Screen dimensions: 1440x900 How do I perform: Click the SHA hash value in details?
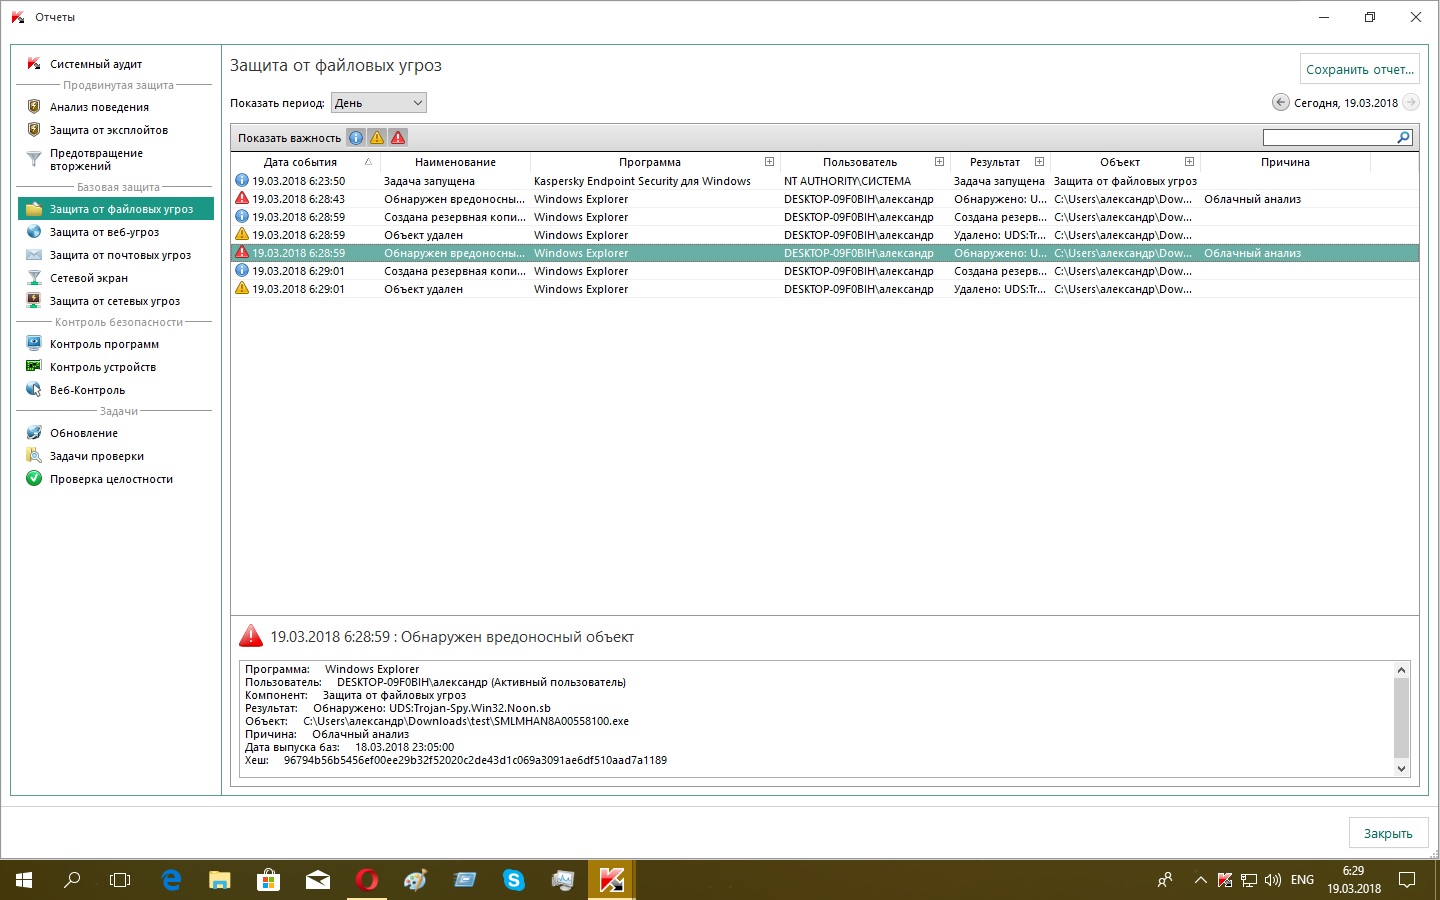(475, 760)
